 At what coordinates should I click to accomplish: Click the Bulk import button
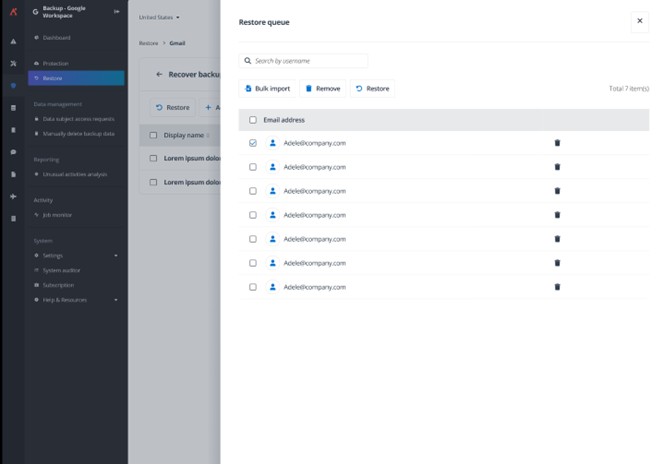(x=267, y=88)
